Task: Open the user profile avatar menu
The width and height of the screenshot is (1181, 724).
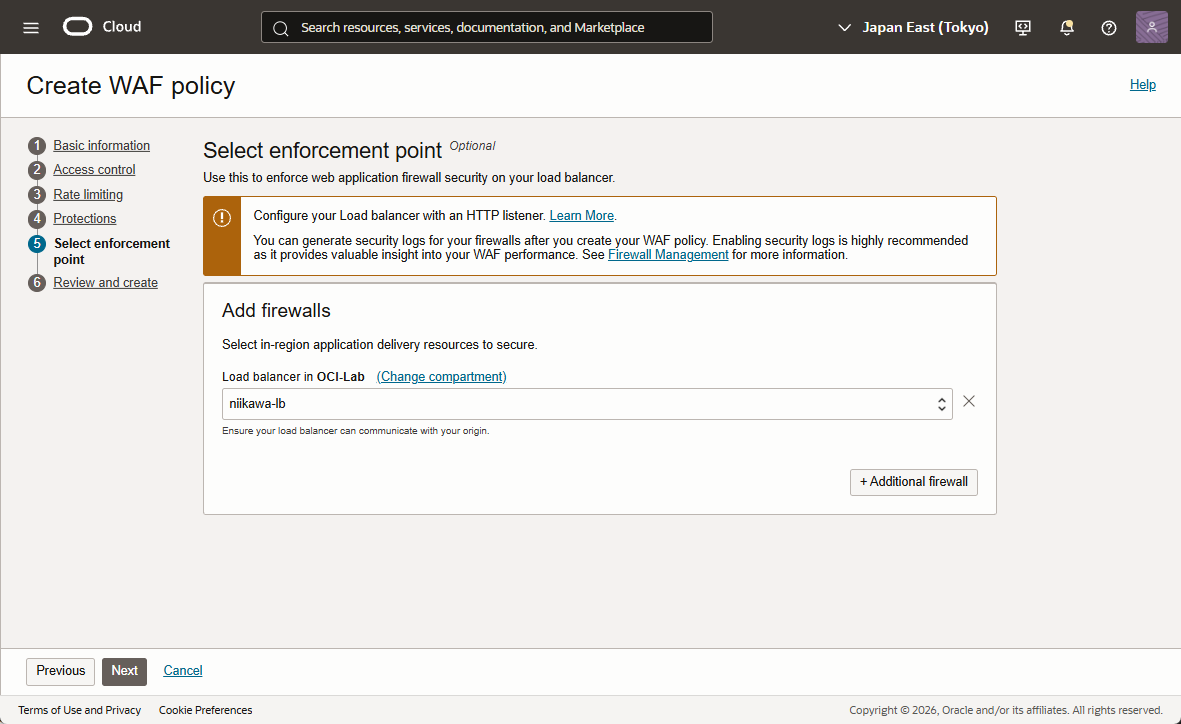Action: point(1151,27)
